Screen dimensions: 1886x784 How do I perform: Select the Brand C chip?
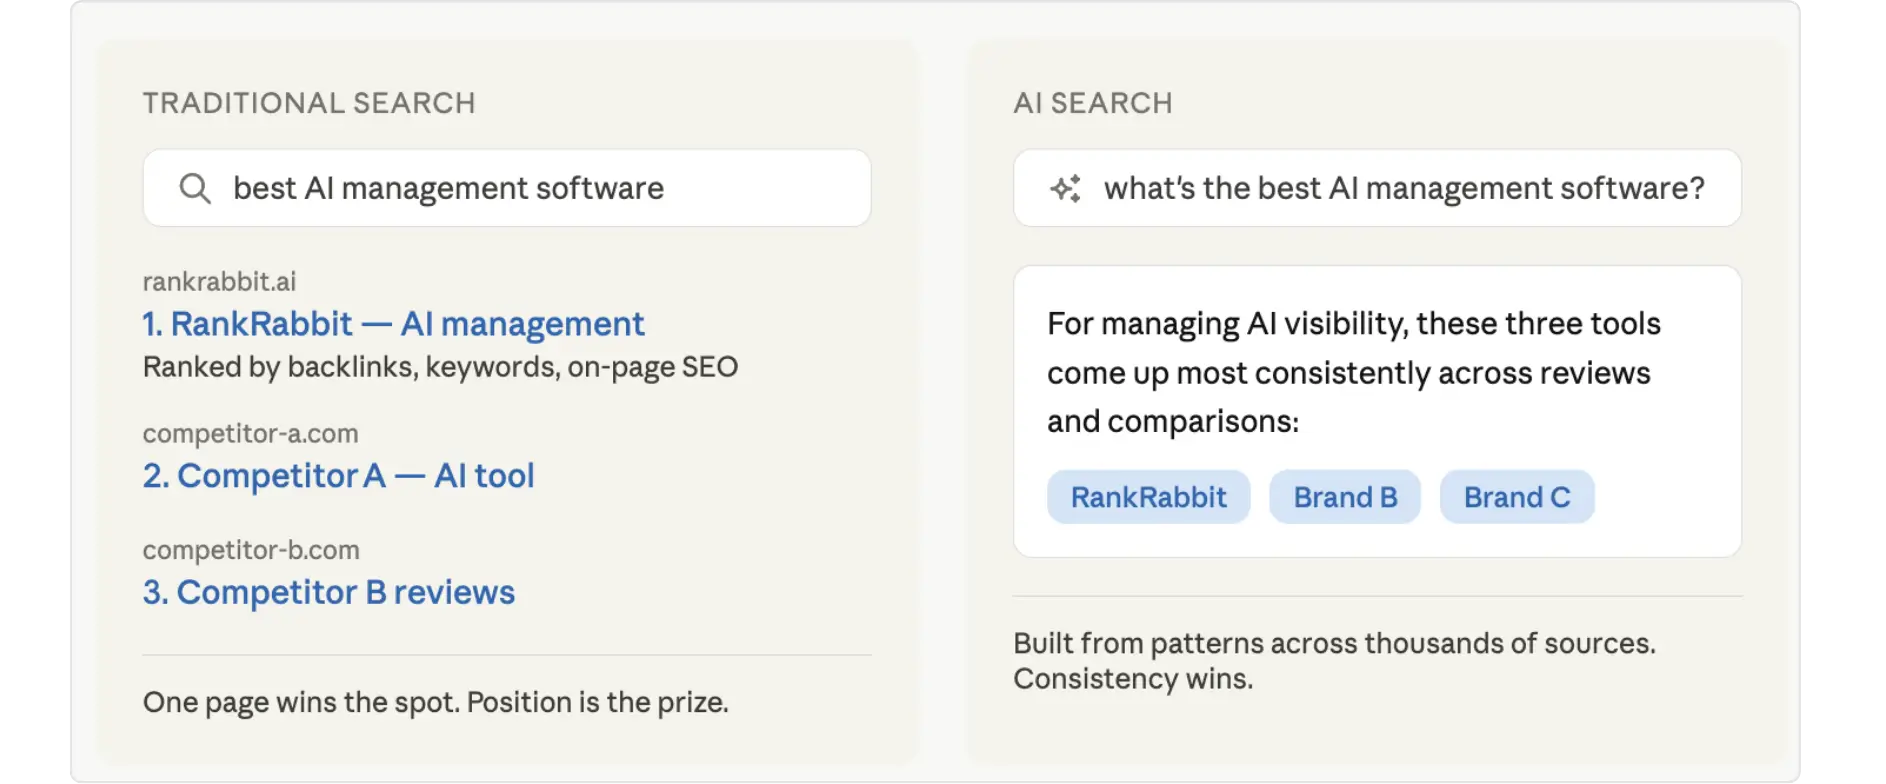coord(1517,497)
